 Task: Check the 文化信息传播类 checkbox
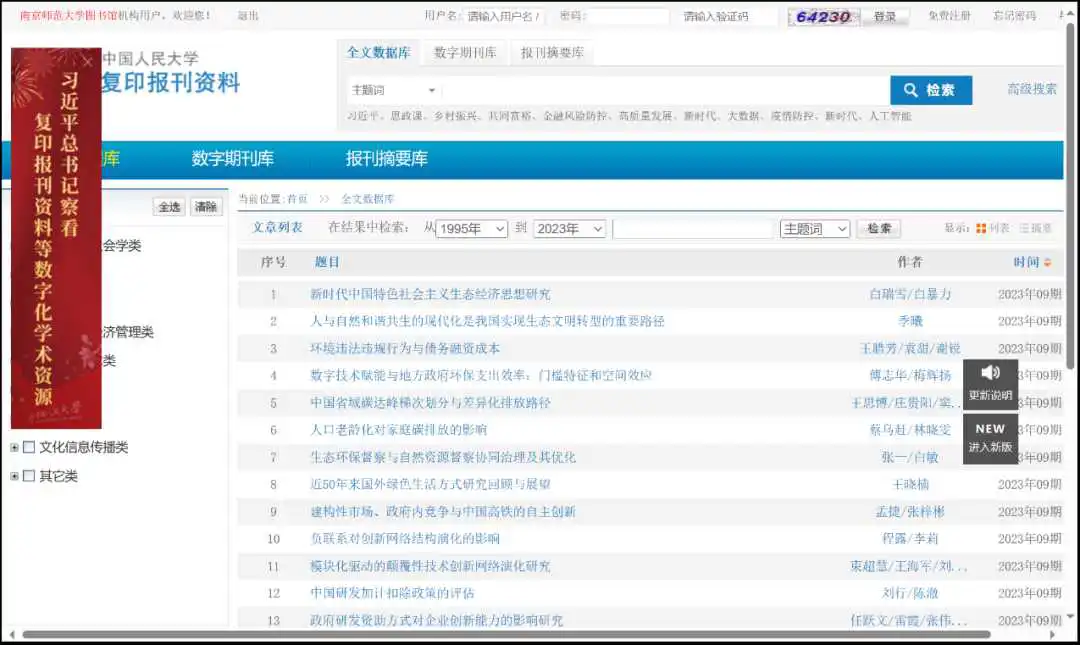point(29,447)
